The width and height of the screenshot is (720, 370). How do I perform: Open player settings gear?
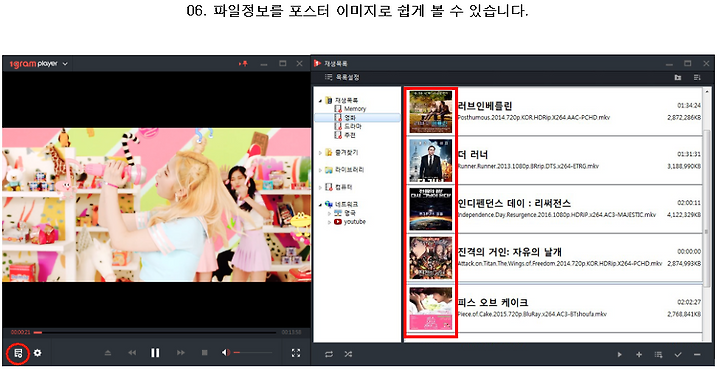tap(38, 353)
